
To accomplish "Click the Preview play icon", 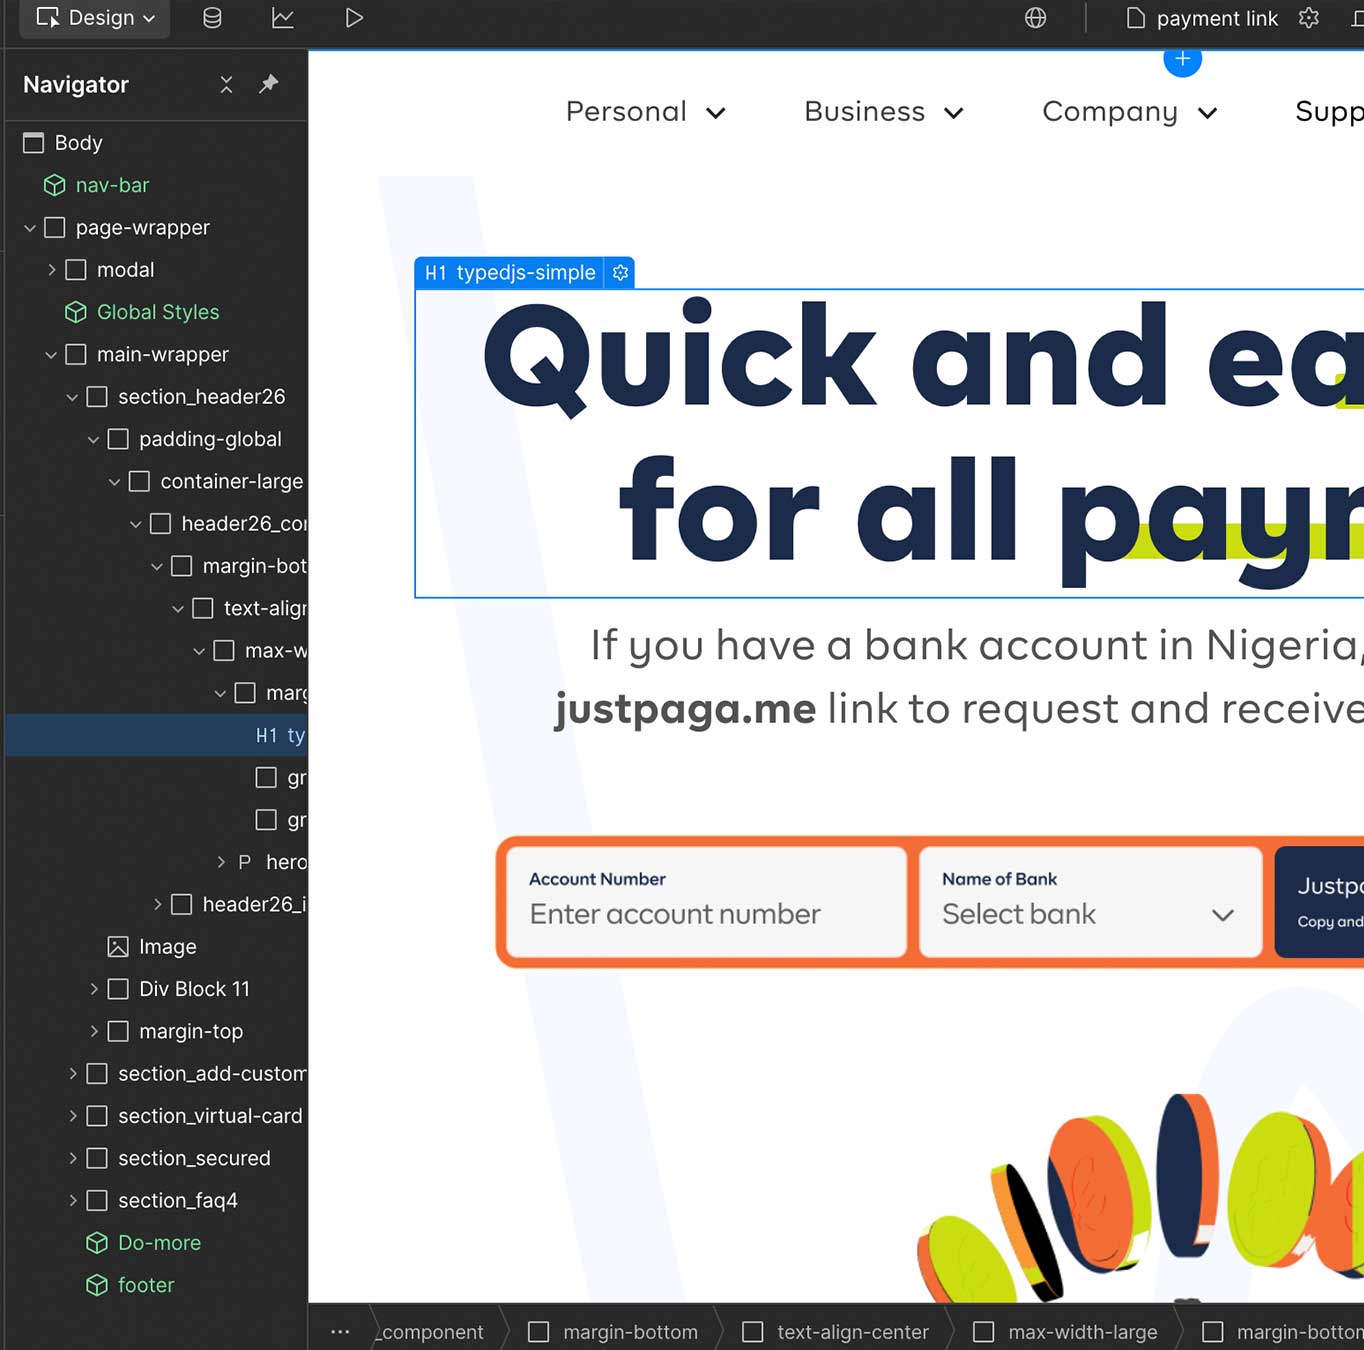I will click(353, 18).
